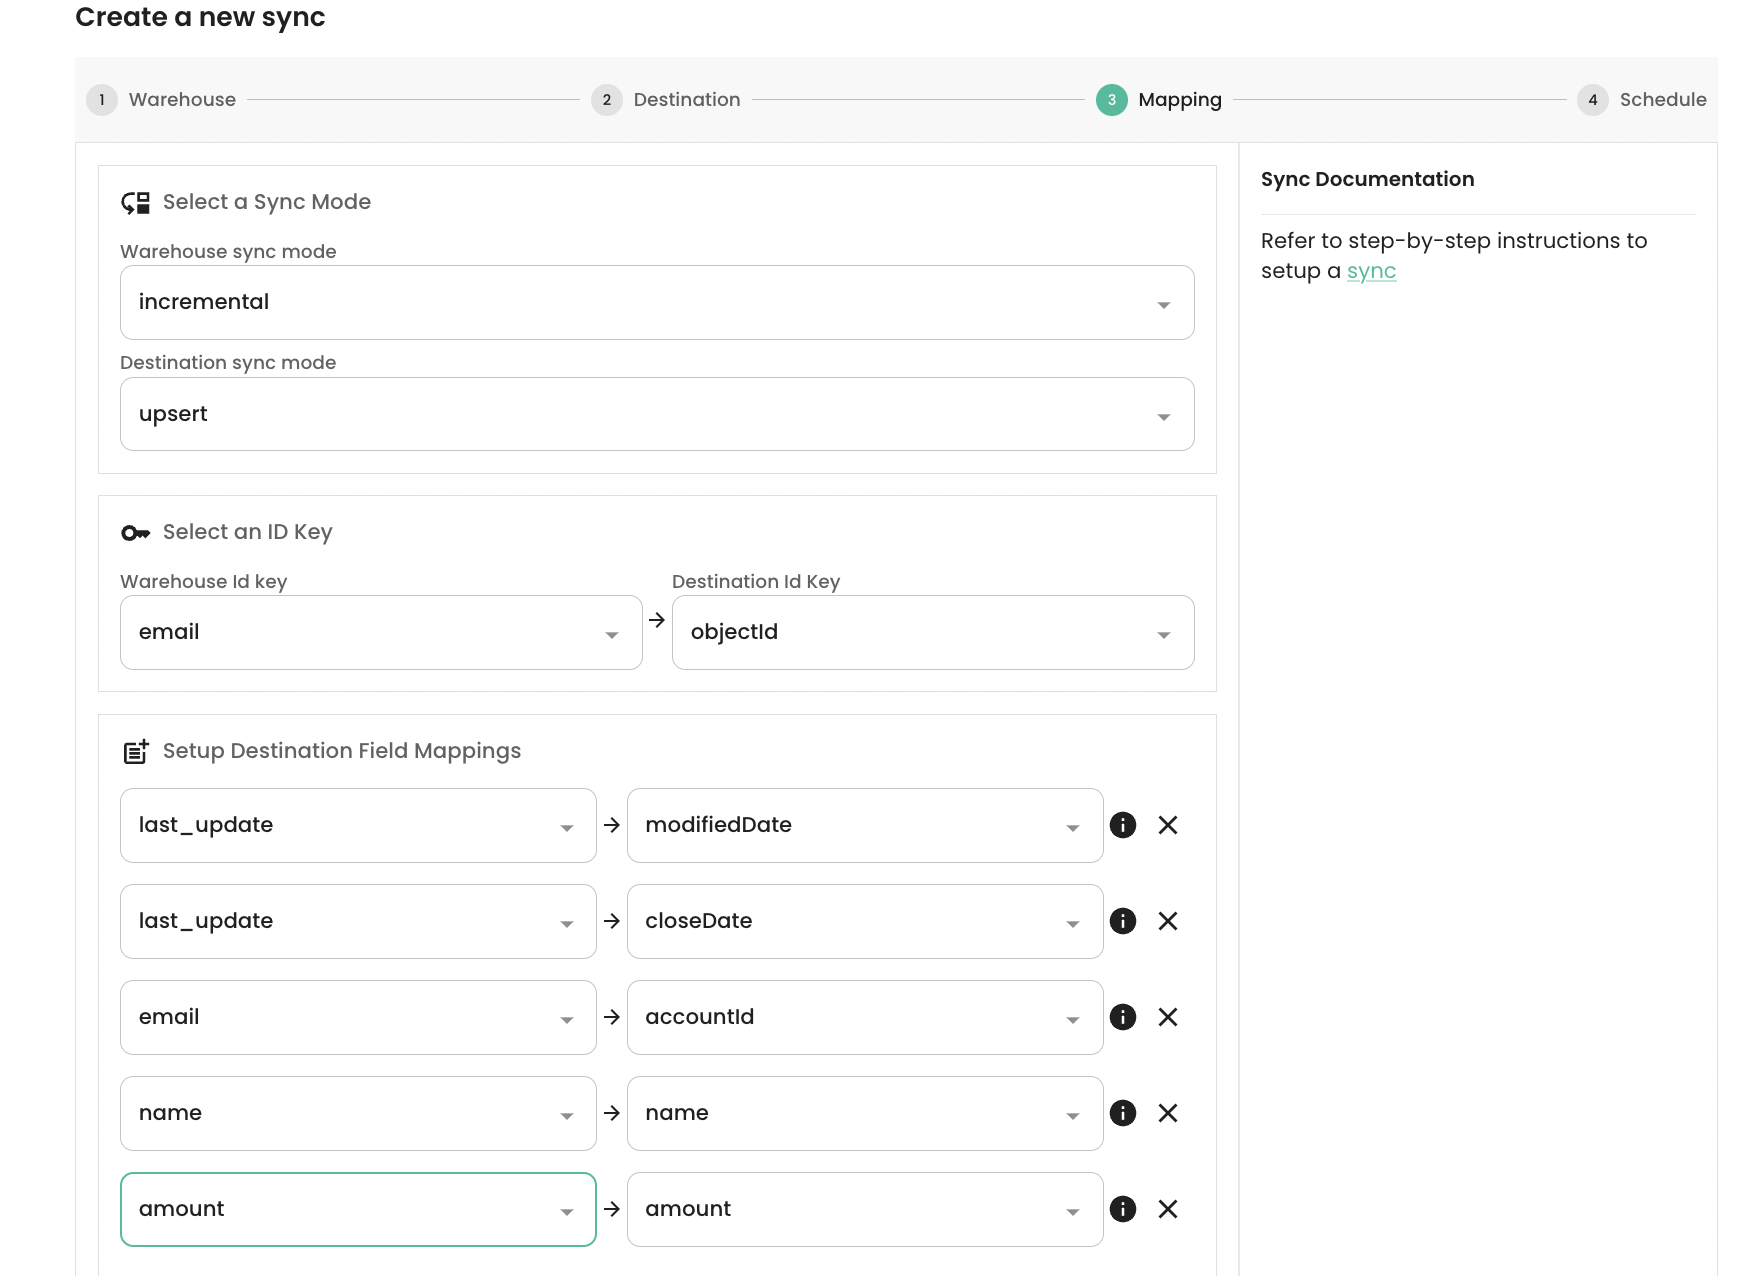The height and width of the screenshot is (1276, 1758).
Task: Open Warehouse Id key email dropdown
Action: click(380, 632)
